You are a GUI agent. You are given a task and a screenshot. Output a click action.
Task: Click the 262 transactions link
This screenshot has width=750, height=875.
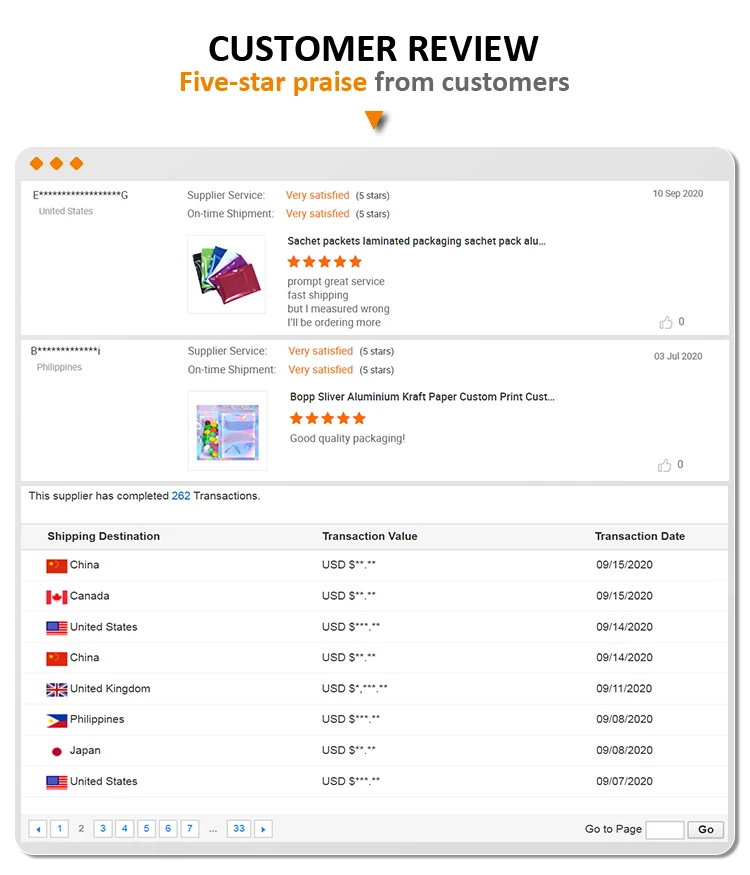click(181, 496)
